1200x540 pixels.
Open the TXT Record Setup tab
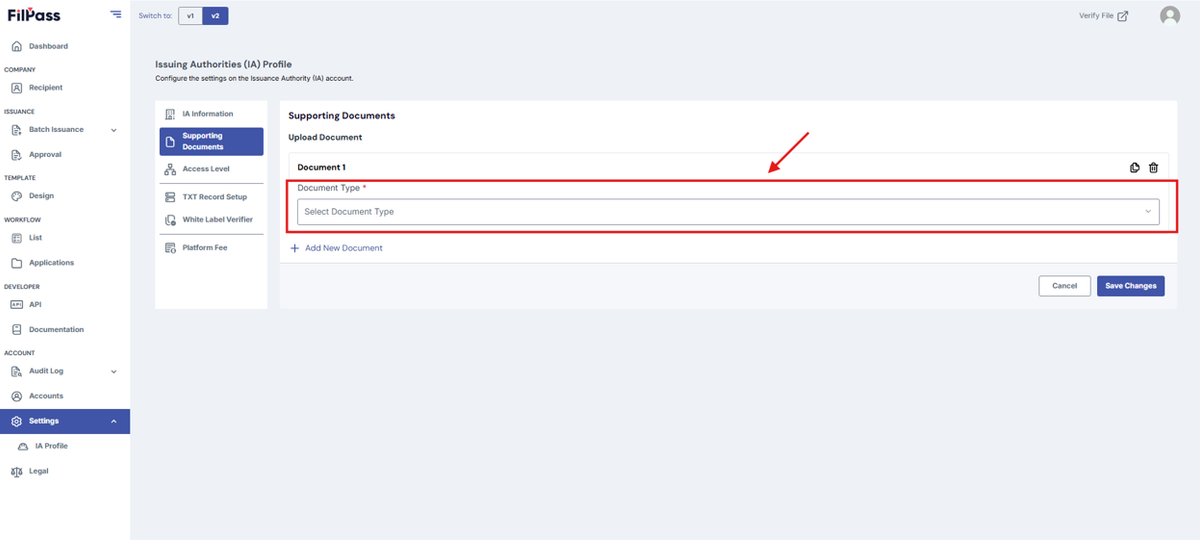pos(211,197)
